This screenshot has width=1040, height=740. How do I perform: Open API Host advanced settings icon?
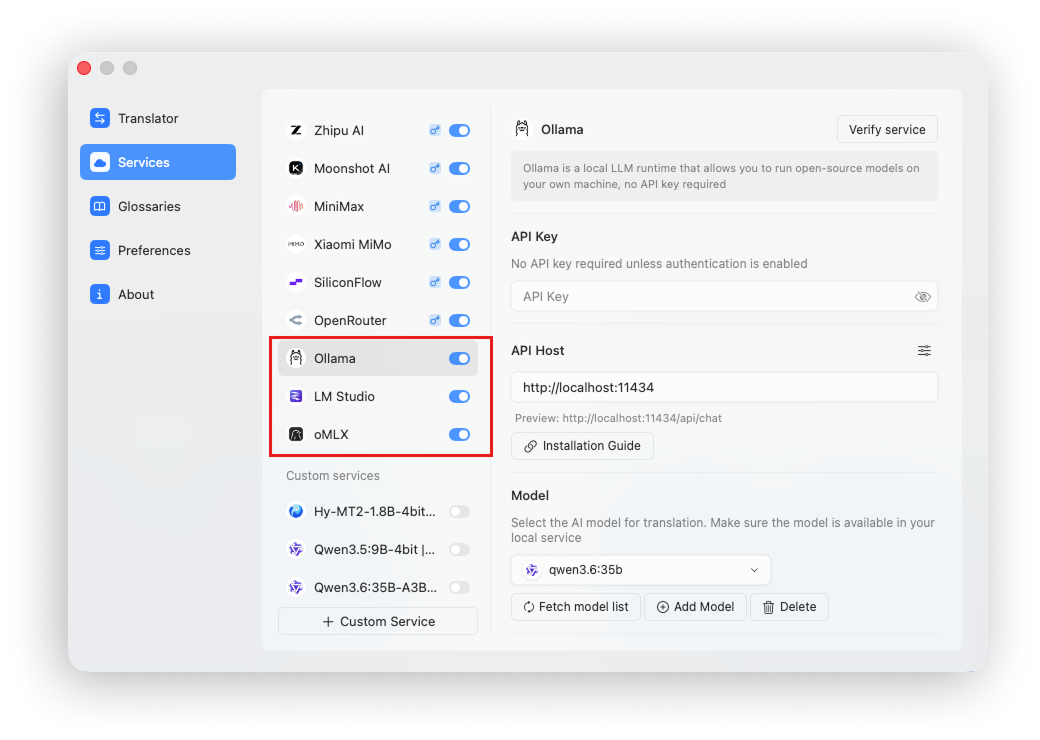[x=924, y=351]
